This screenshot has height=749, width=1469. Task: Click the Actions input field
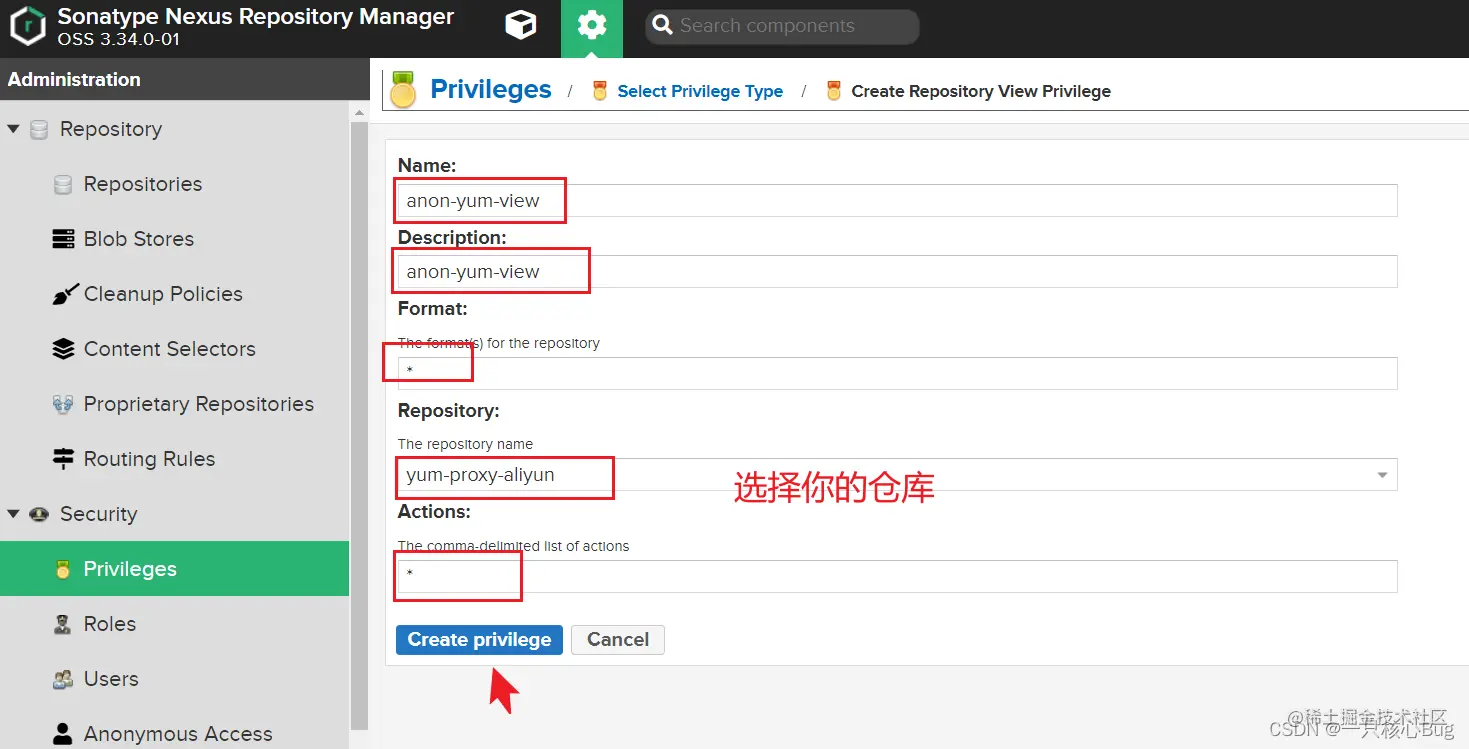(x=897, y=576)
